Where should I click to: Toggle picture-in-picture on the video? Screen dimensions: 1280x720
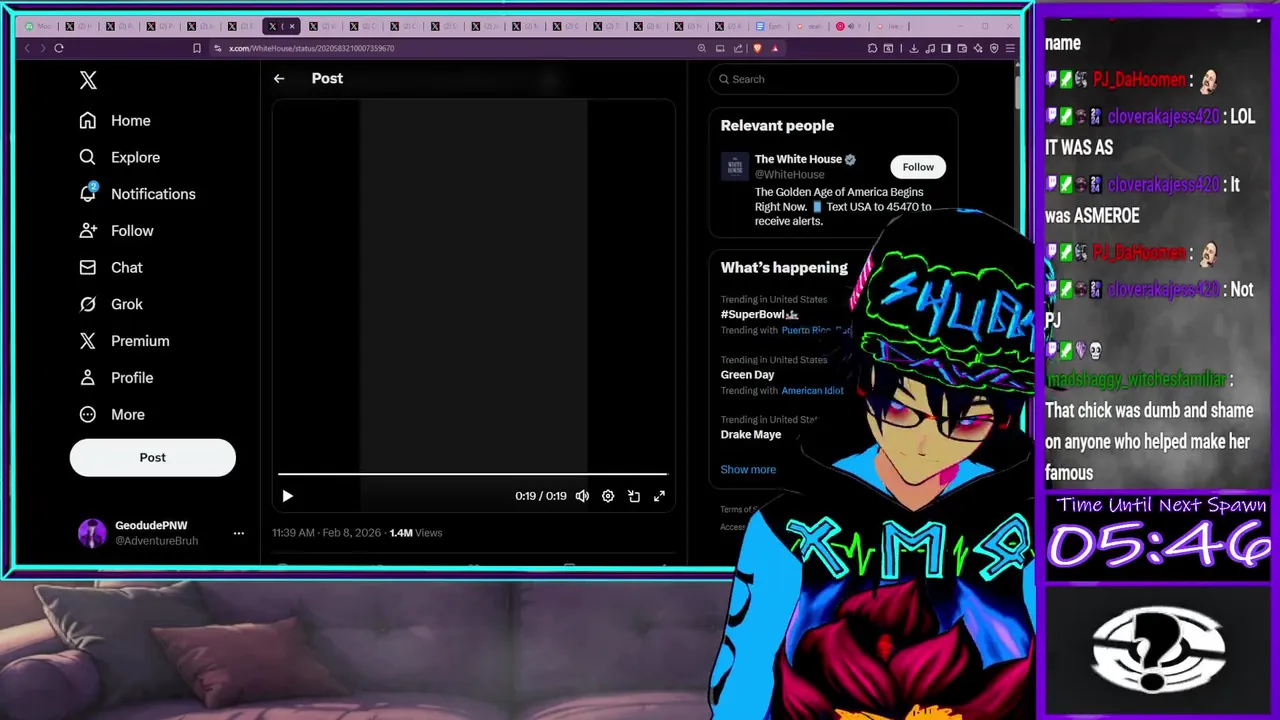click(634, 496)
